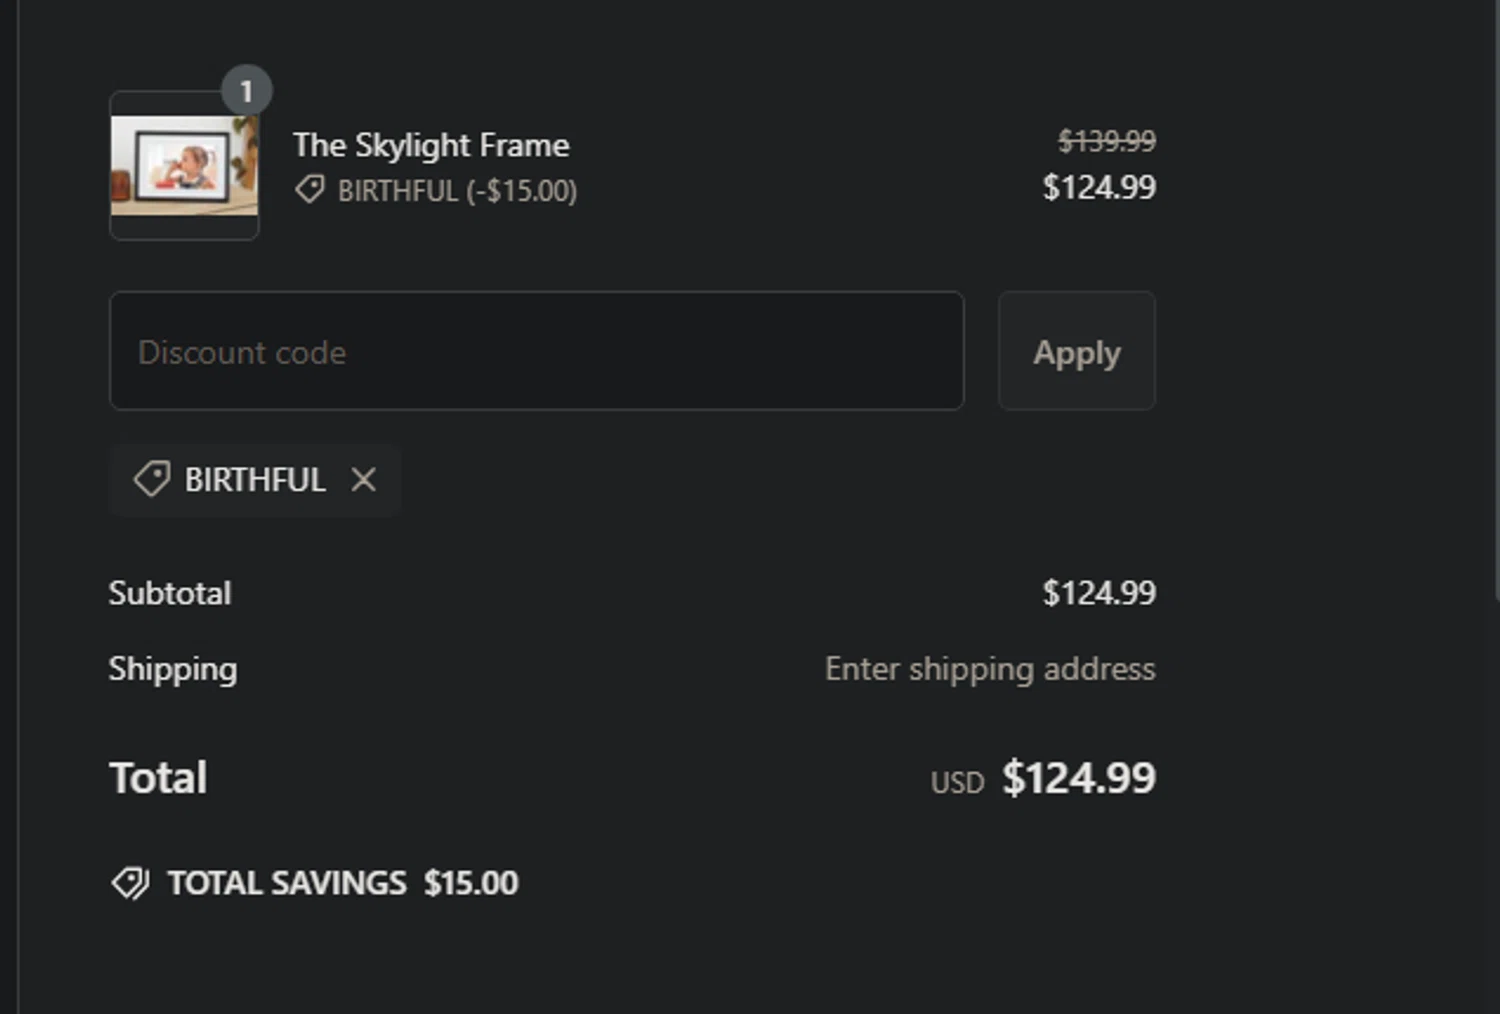
Task: Click the $15.00 total savings amount
Action: [471, 883]
